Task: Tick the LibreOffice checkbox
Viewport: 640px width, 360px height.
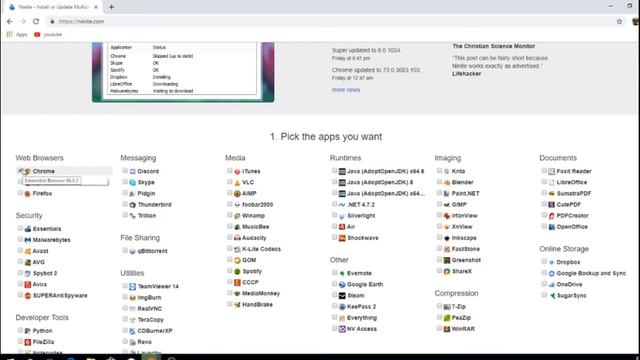Action: coord(544,182)
